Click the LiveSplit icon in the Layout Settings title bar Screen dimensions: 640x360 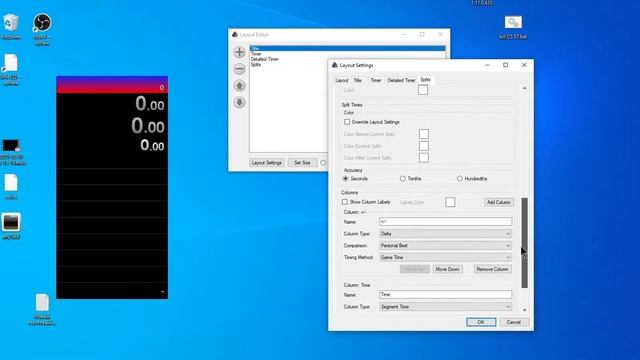[335, 65]
